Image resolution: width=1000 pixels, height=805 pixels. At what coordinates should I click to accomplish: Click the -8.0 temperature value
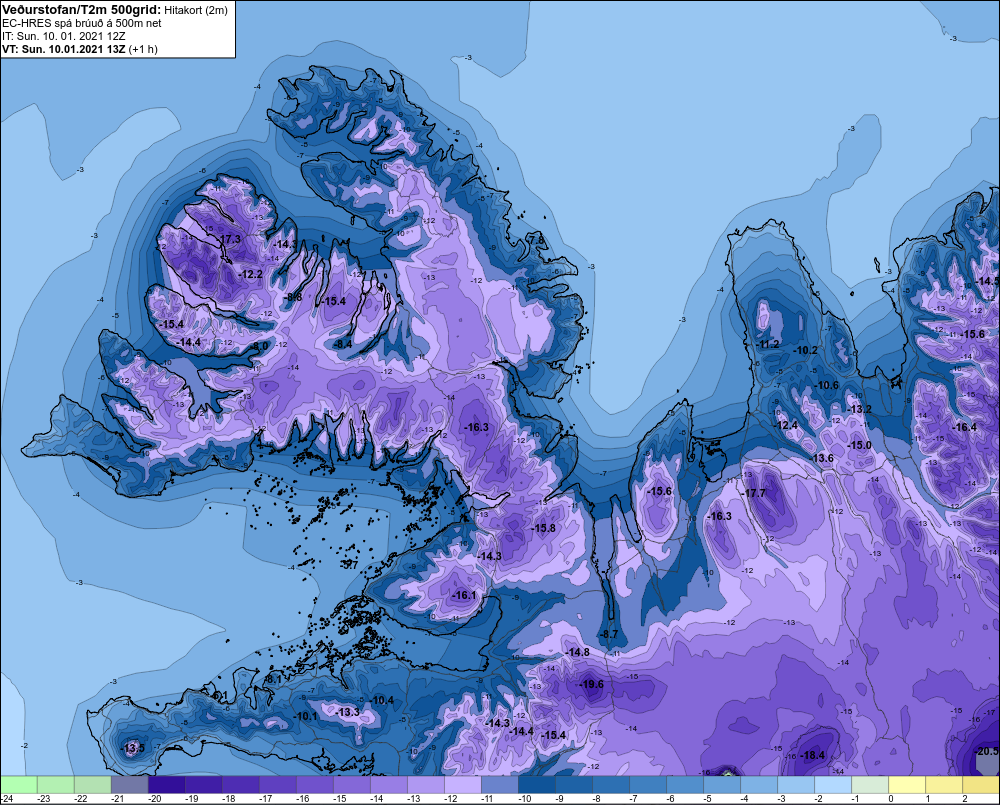coord(260,346)
